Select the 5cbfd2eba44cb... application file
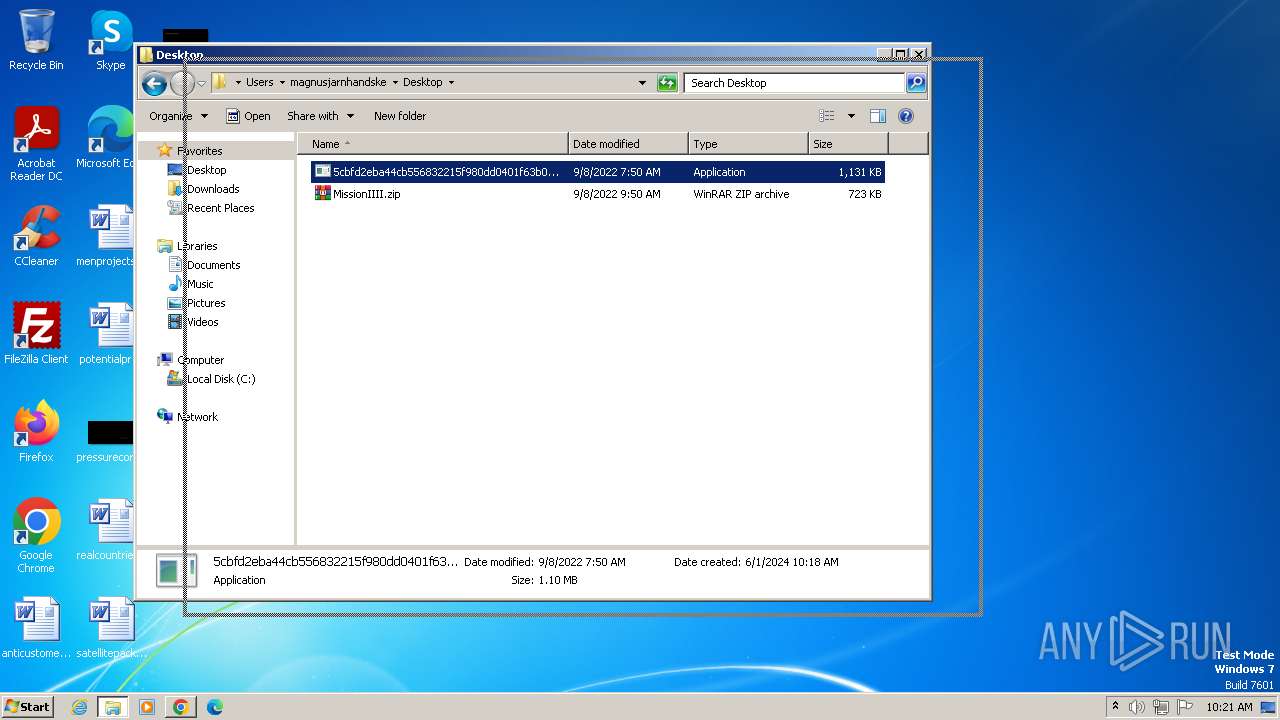 598,172
